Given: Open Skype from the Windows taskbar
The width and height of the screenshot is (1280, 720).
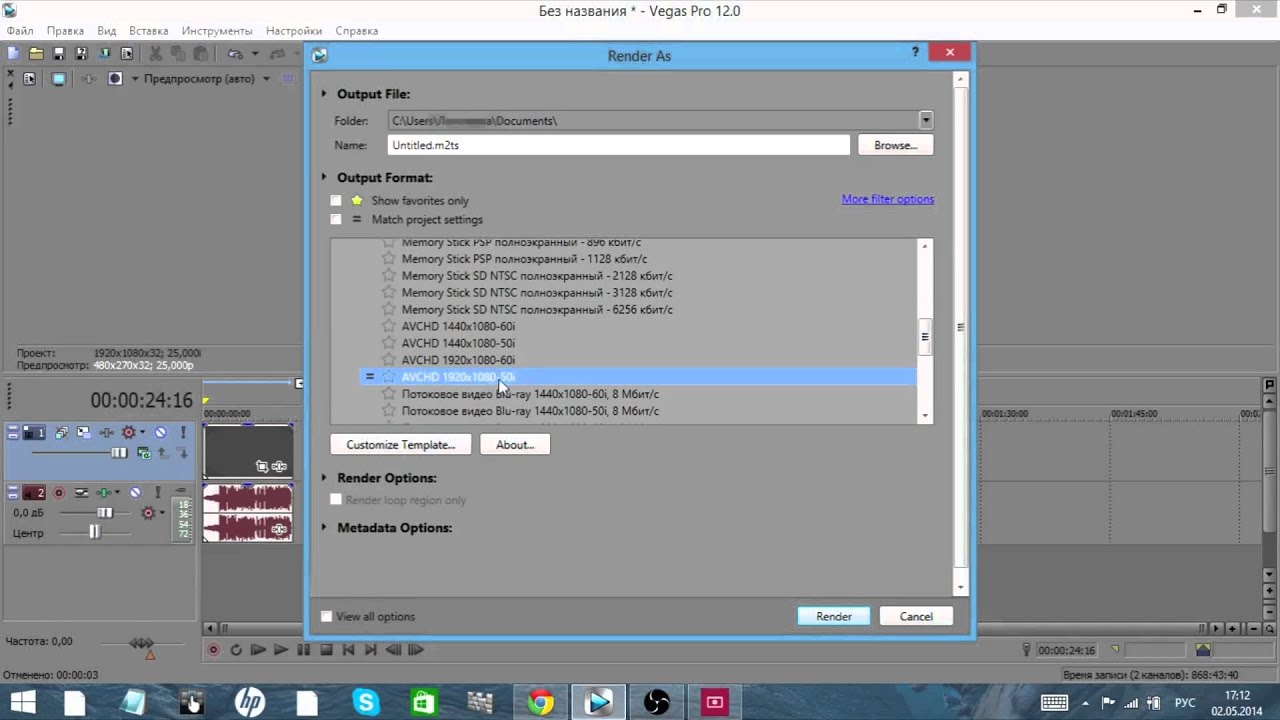Looking at the screenshot, I should coord(366,704).
